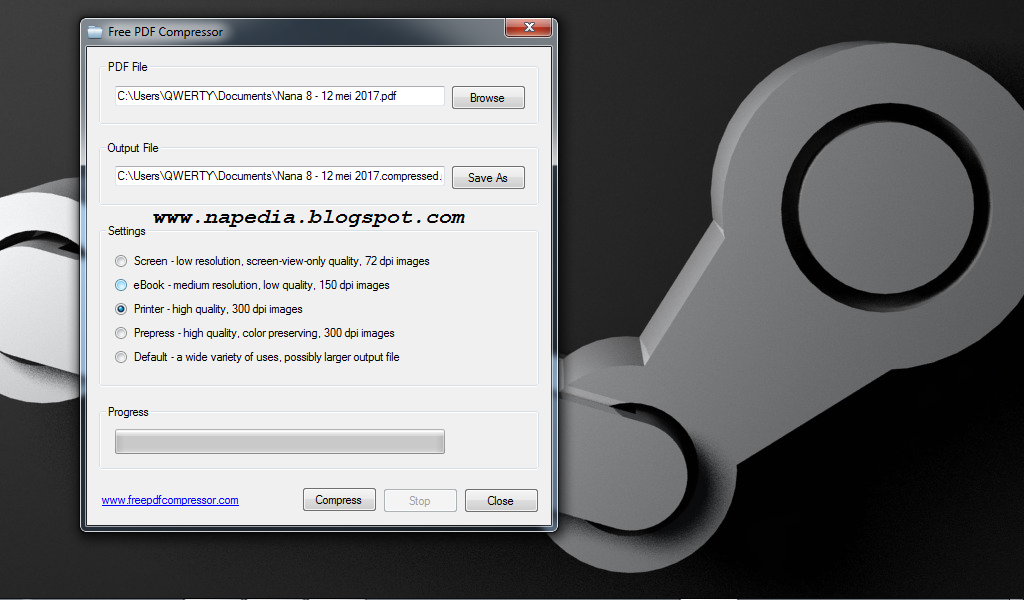Click the Settings group label
This screenshot has height=600, width=1024.
127,231
